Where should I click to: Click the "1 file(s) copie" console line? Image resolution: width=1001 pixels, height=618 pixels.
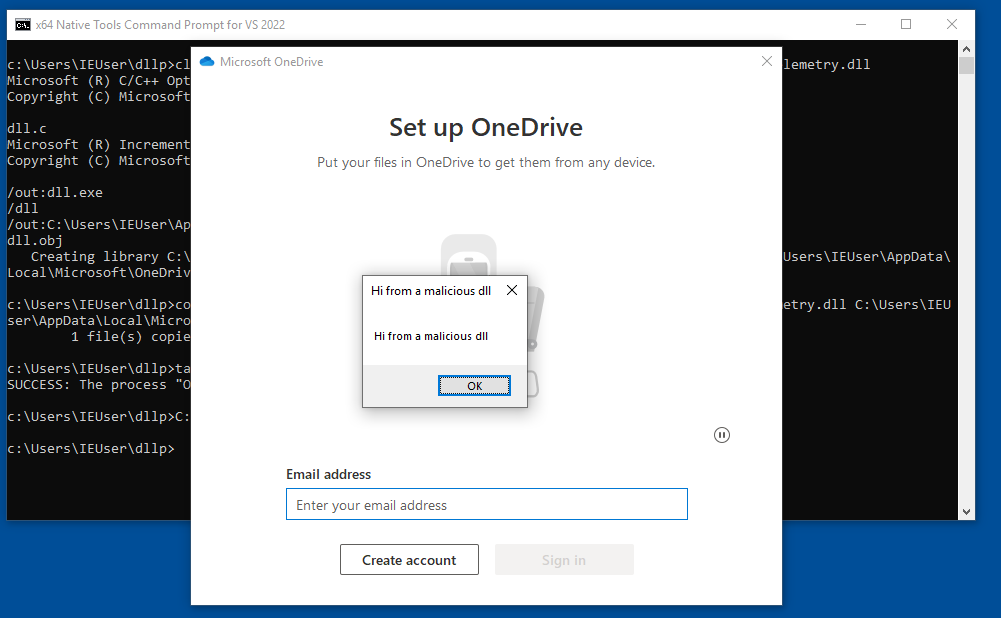[x=130, y=336]
